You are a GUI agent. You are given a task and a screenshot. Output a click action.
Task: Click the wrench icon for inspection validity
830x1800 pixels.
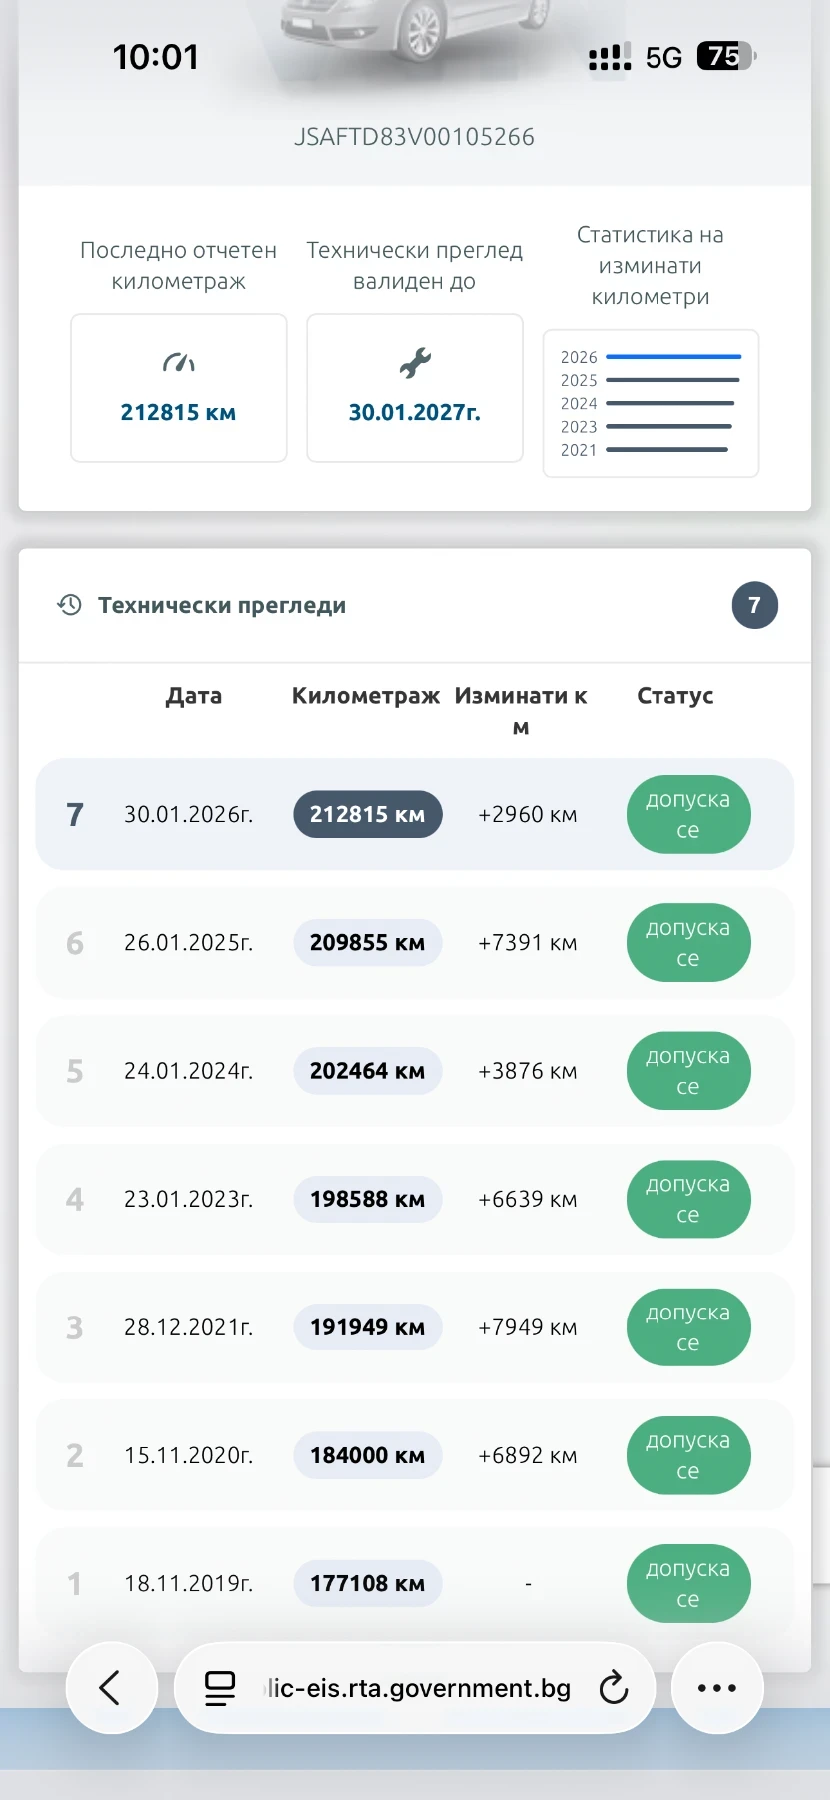(x=415, y=363)
